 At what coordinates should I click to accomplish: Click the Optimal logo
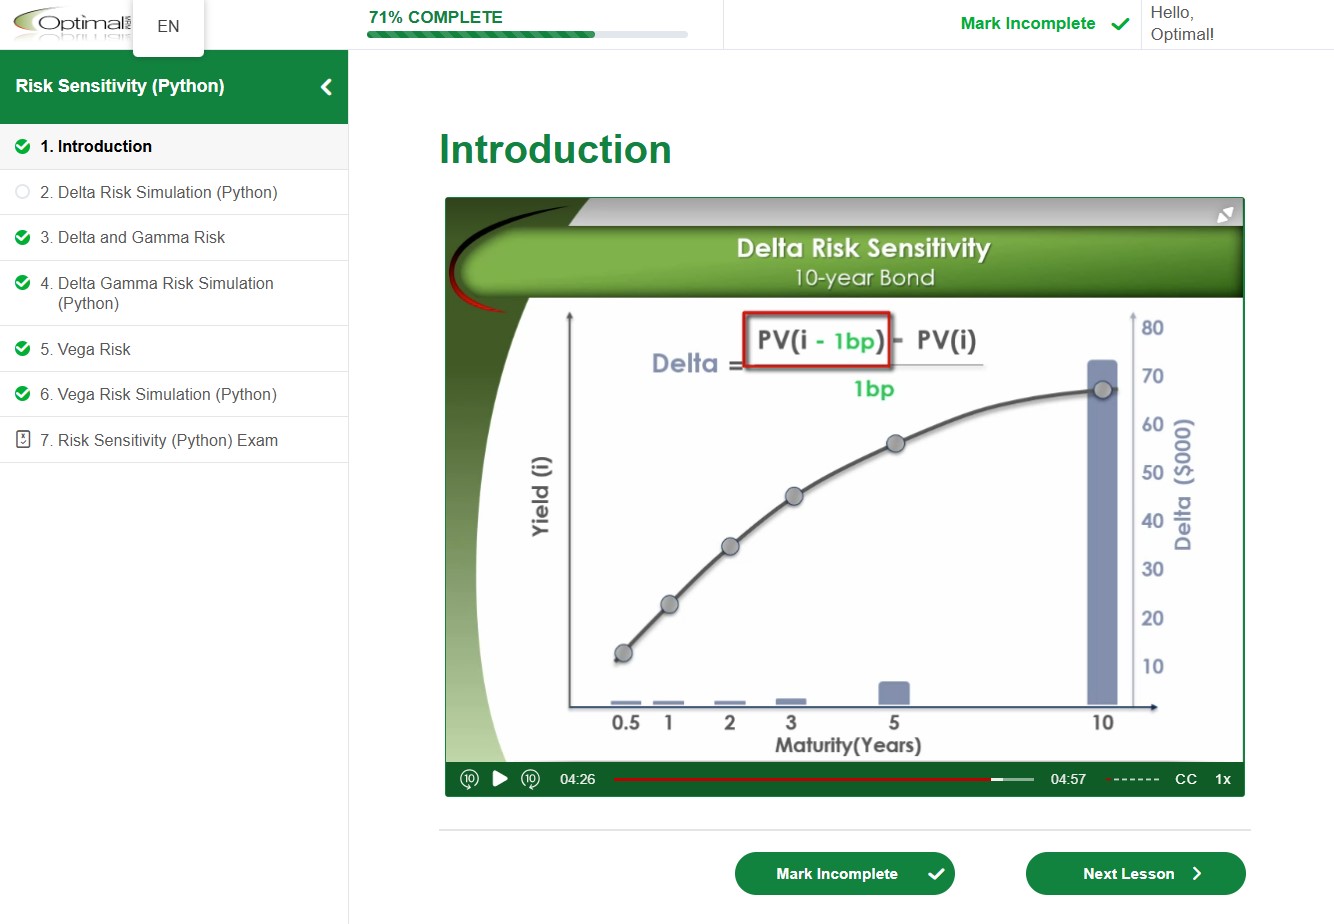[70, 24]
